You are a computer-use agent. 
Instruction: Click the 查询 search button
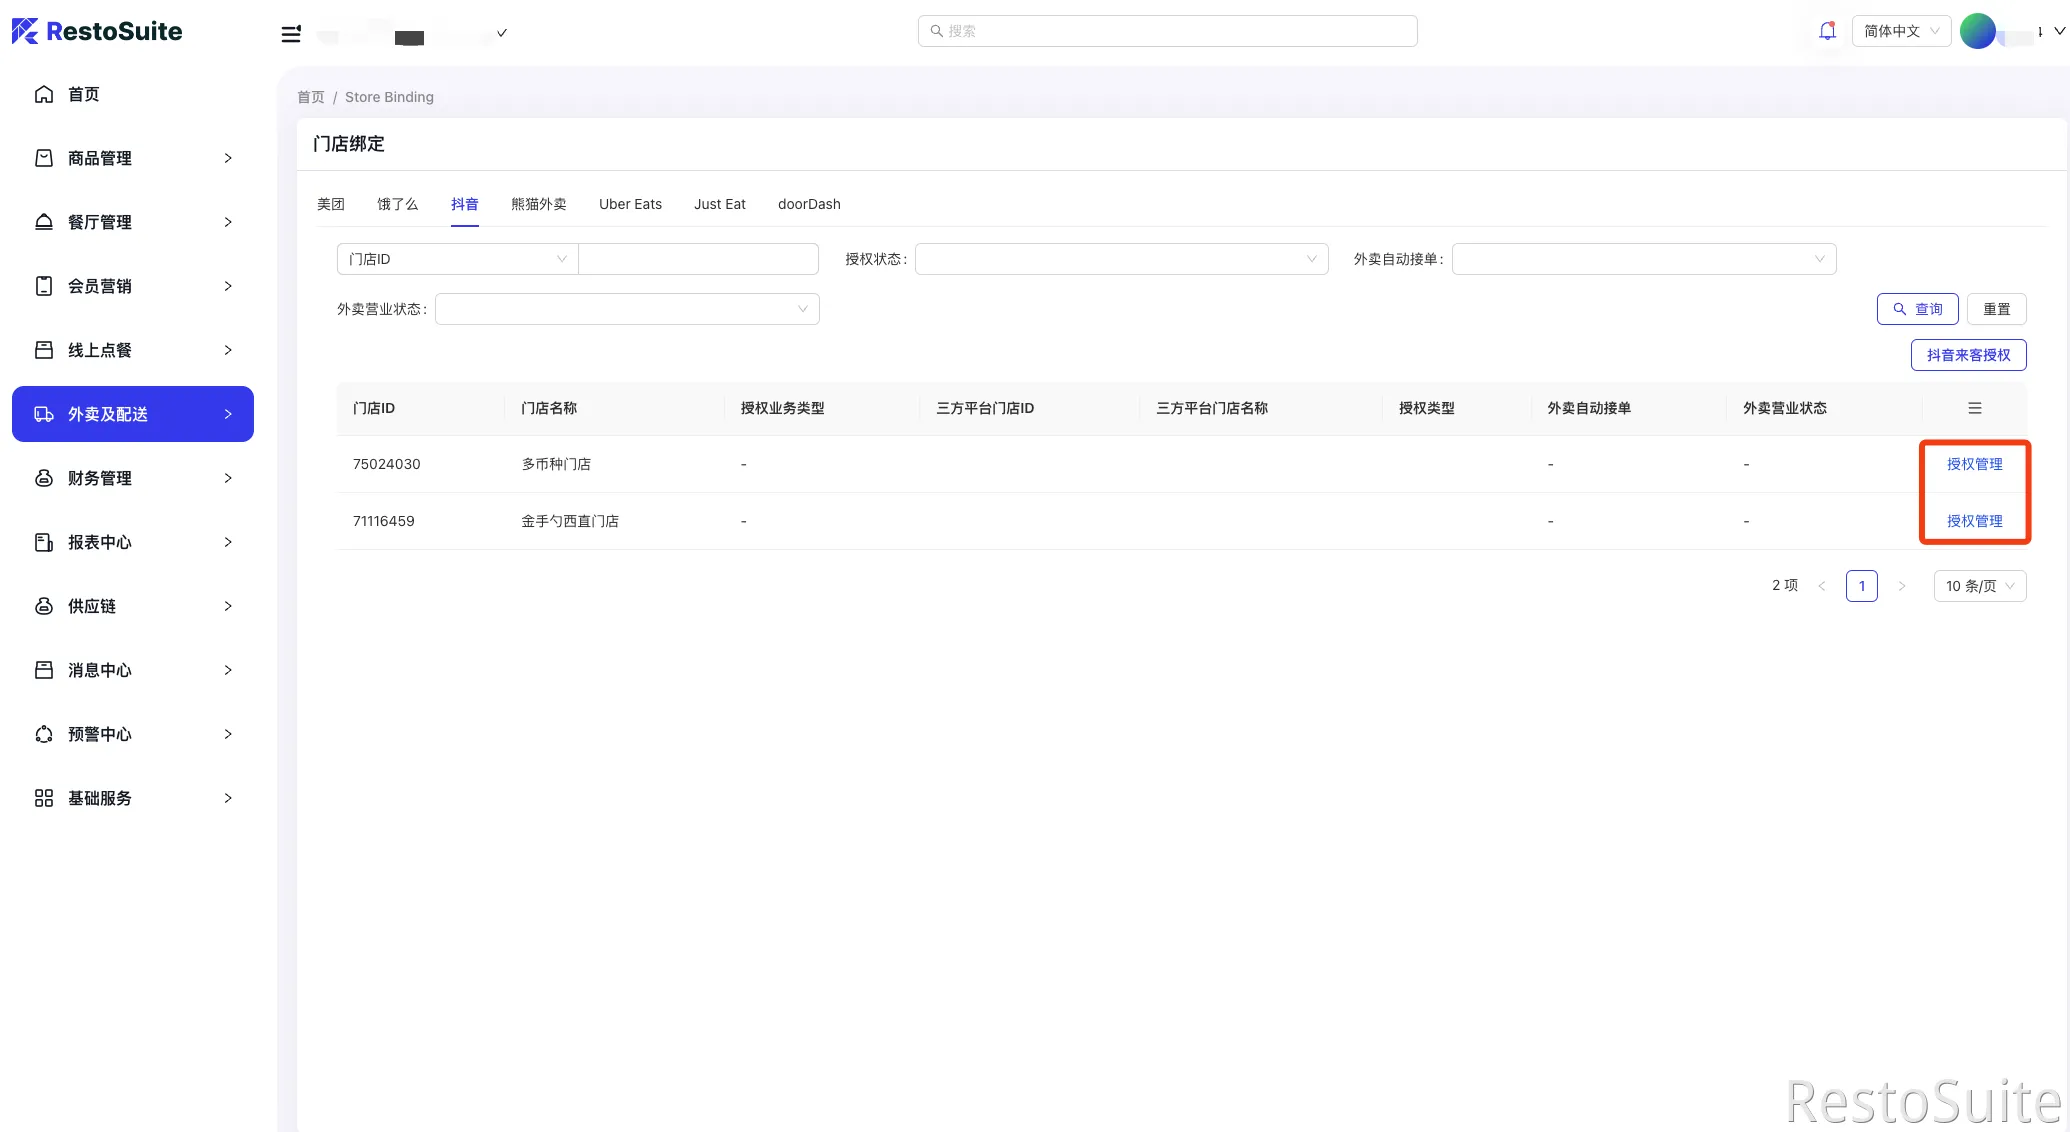pos(1917,309)
